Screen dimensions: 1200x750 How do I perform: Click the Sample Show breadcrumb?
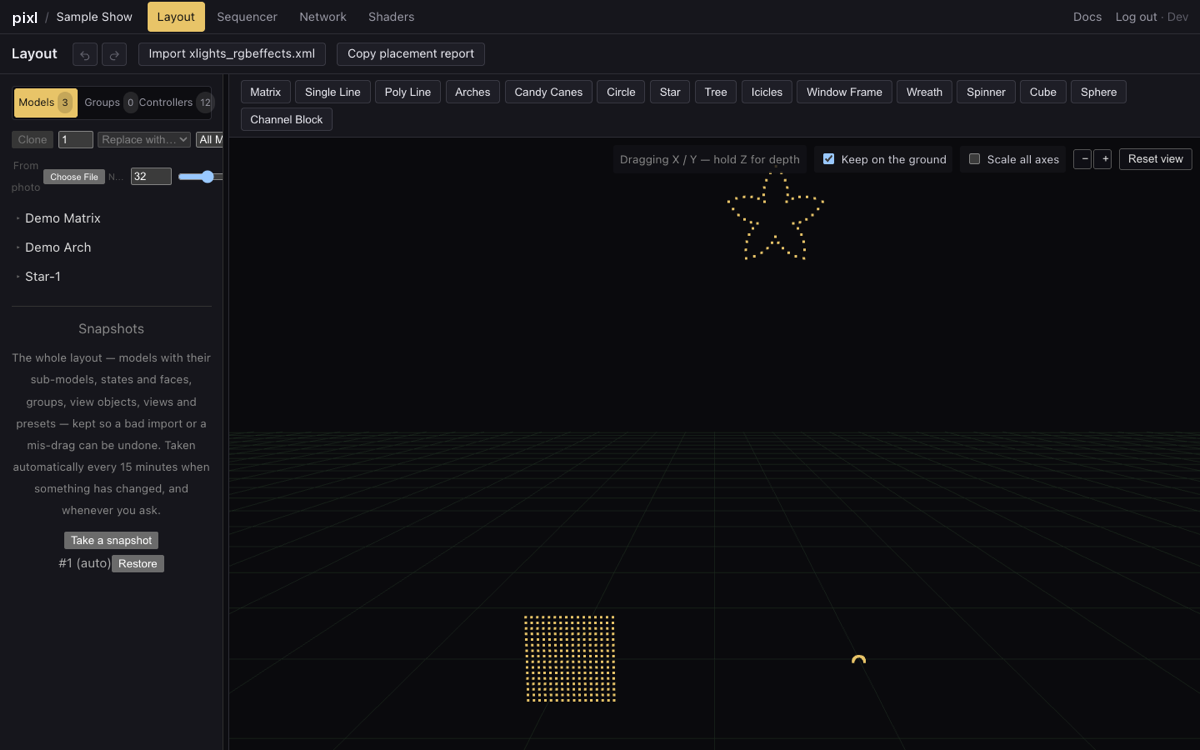point(94,17)
